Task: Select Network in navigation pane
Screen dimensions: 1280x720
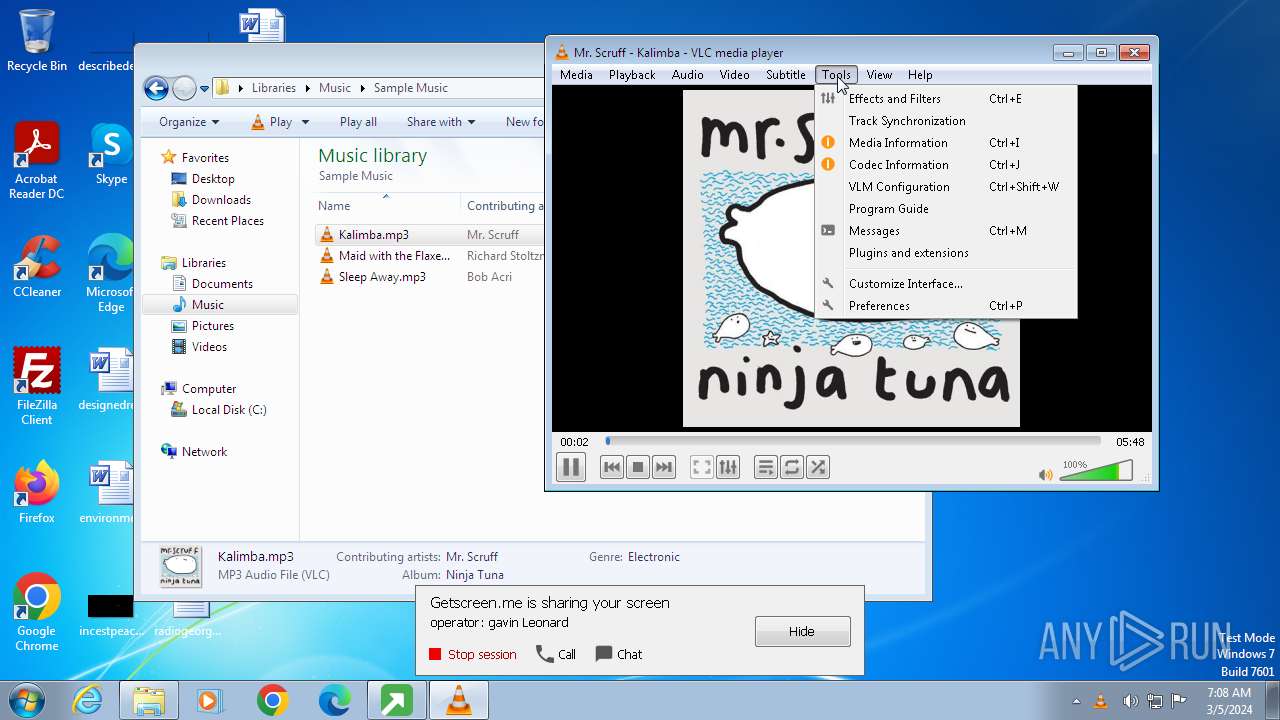Action: click(204, 452)
